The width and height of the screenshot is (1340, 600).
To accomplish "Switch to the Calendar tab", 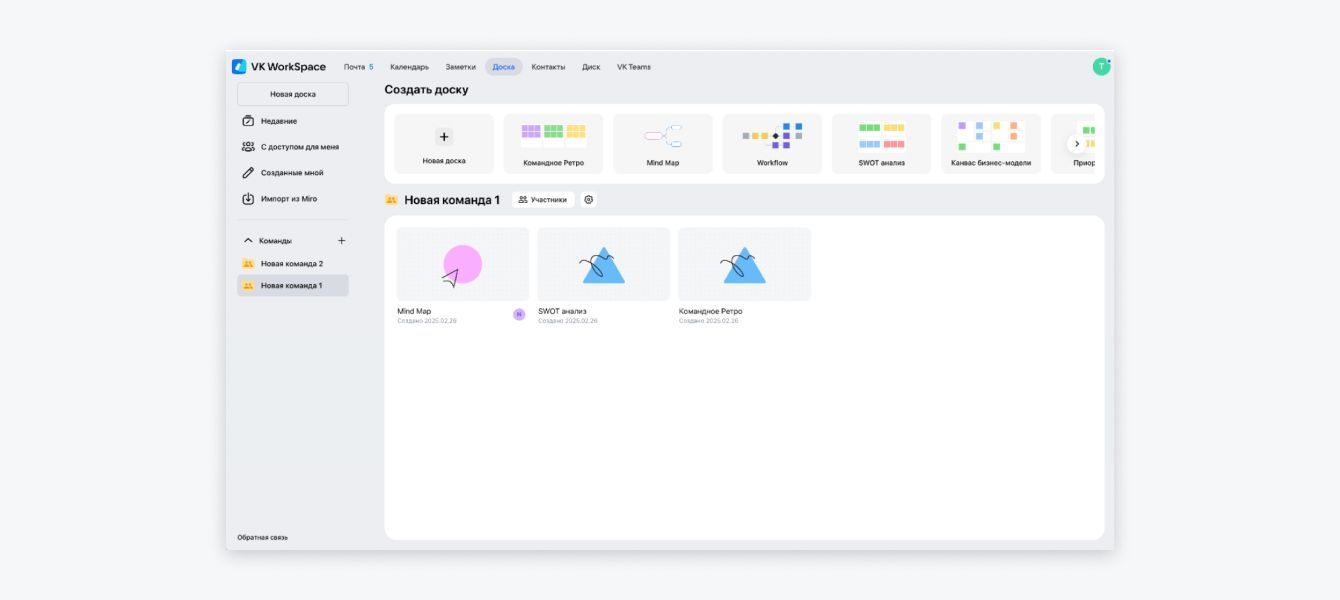I will (409, 67).
